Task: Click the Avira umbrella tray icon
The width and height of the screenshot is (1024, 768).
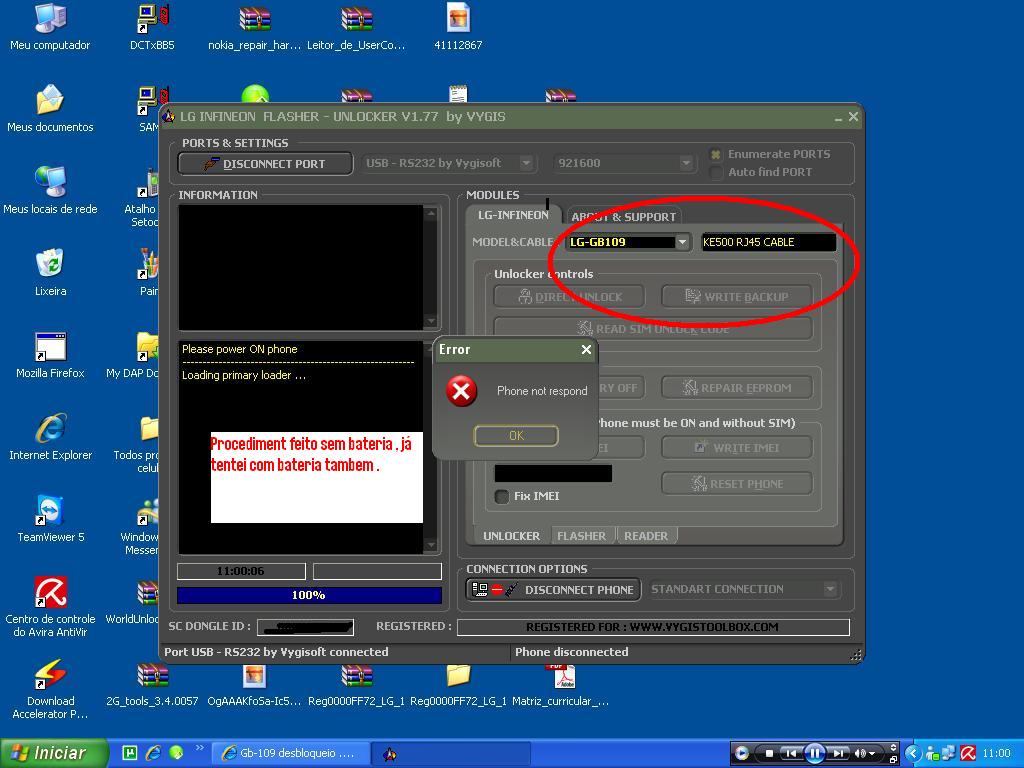Action: coord(968,753)
